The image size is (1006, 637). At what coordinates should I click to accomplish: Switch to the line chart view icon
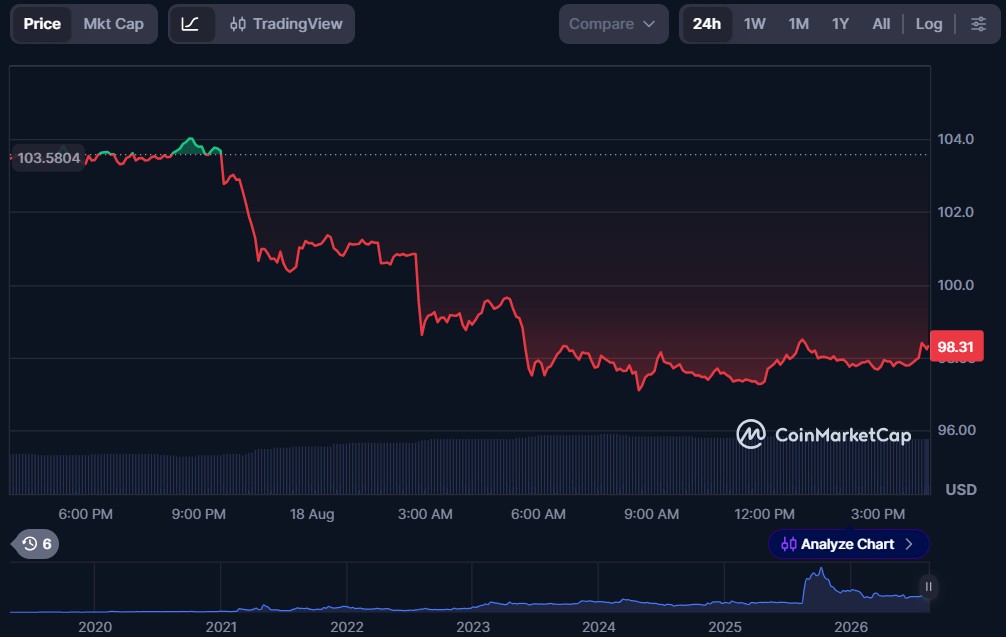191,24
